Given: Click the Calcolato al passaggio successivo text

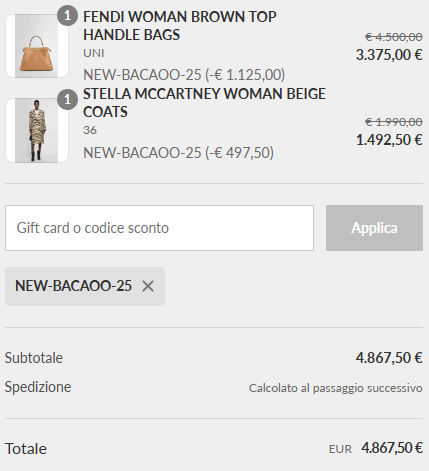Looking at the screenshot, I should tap(336, 388).
